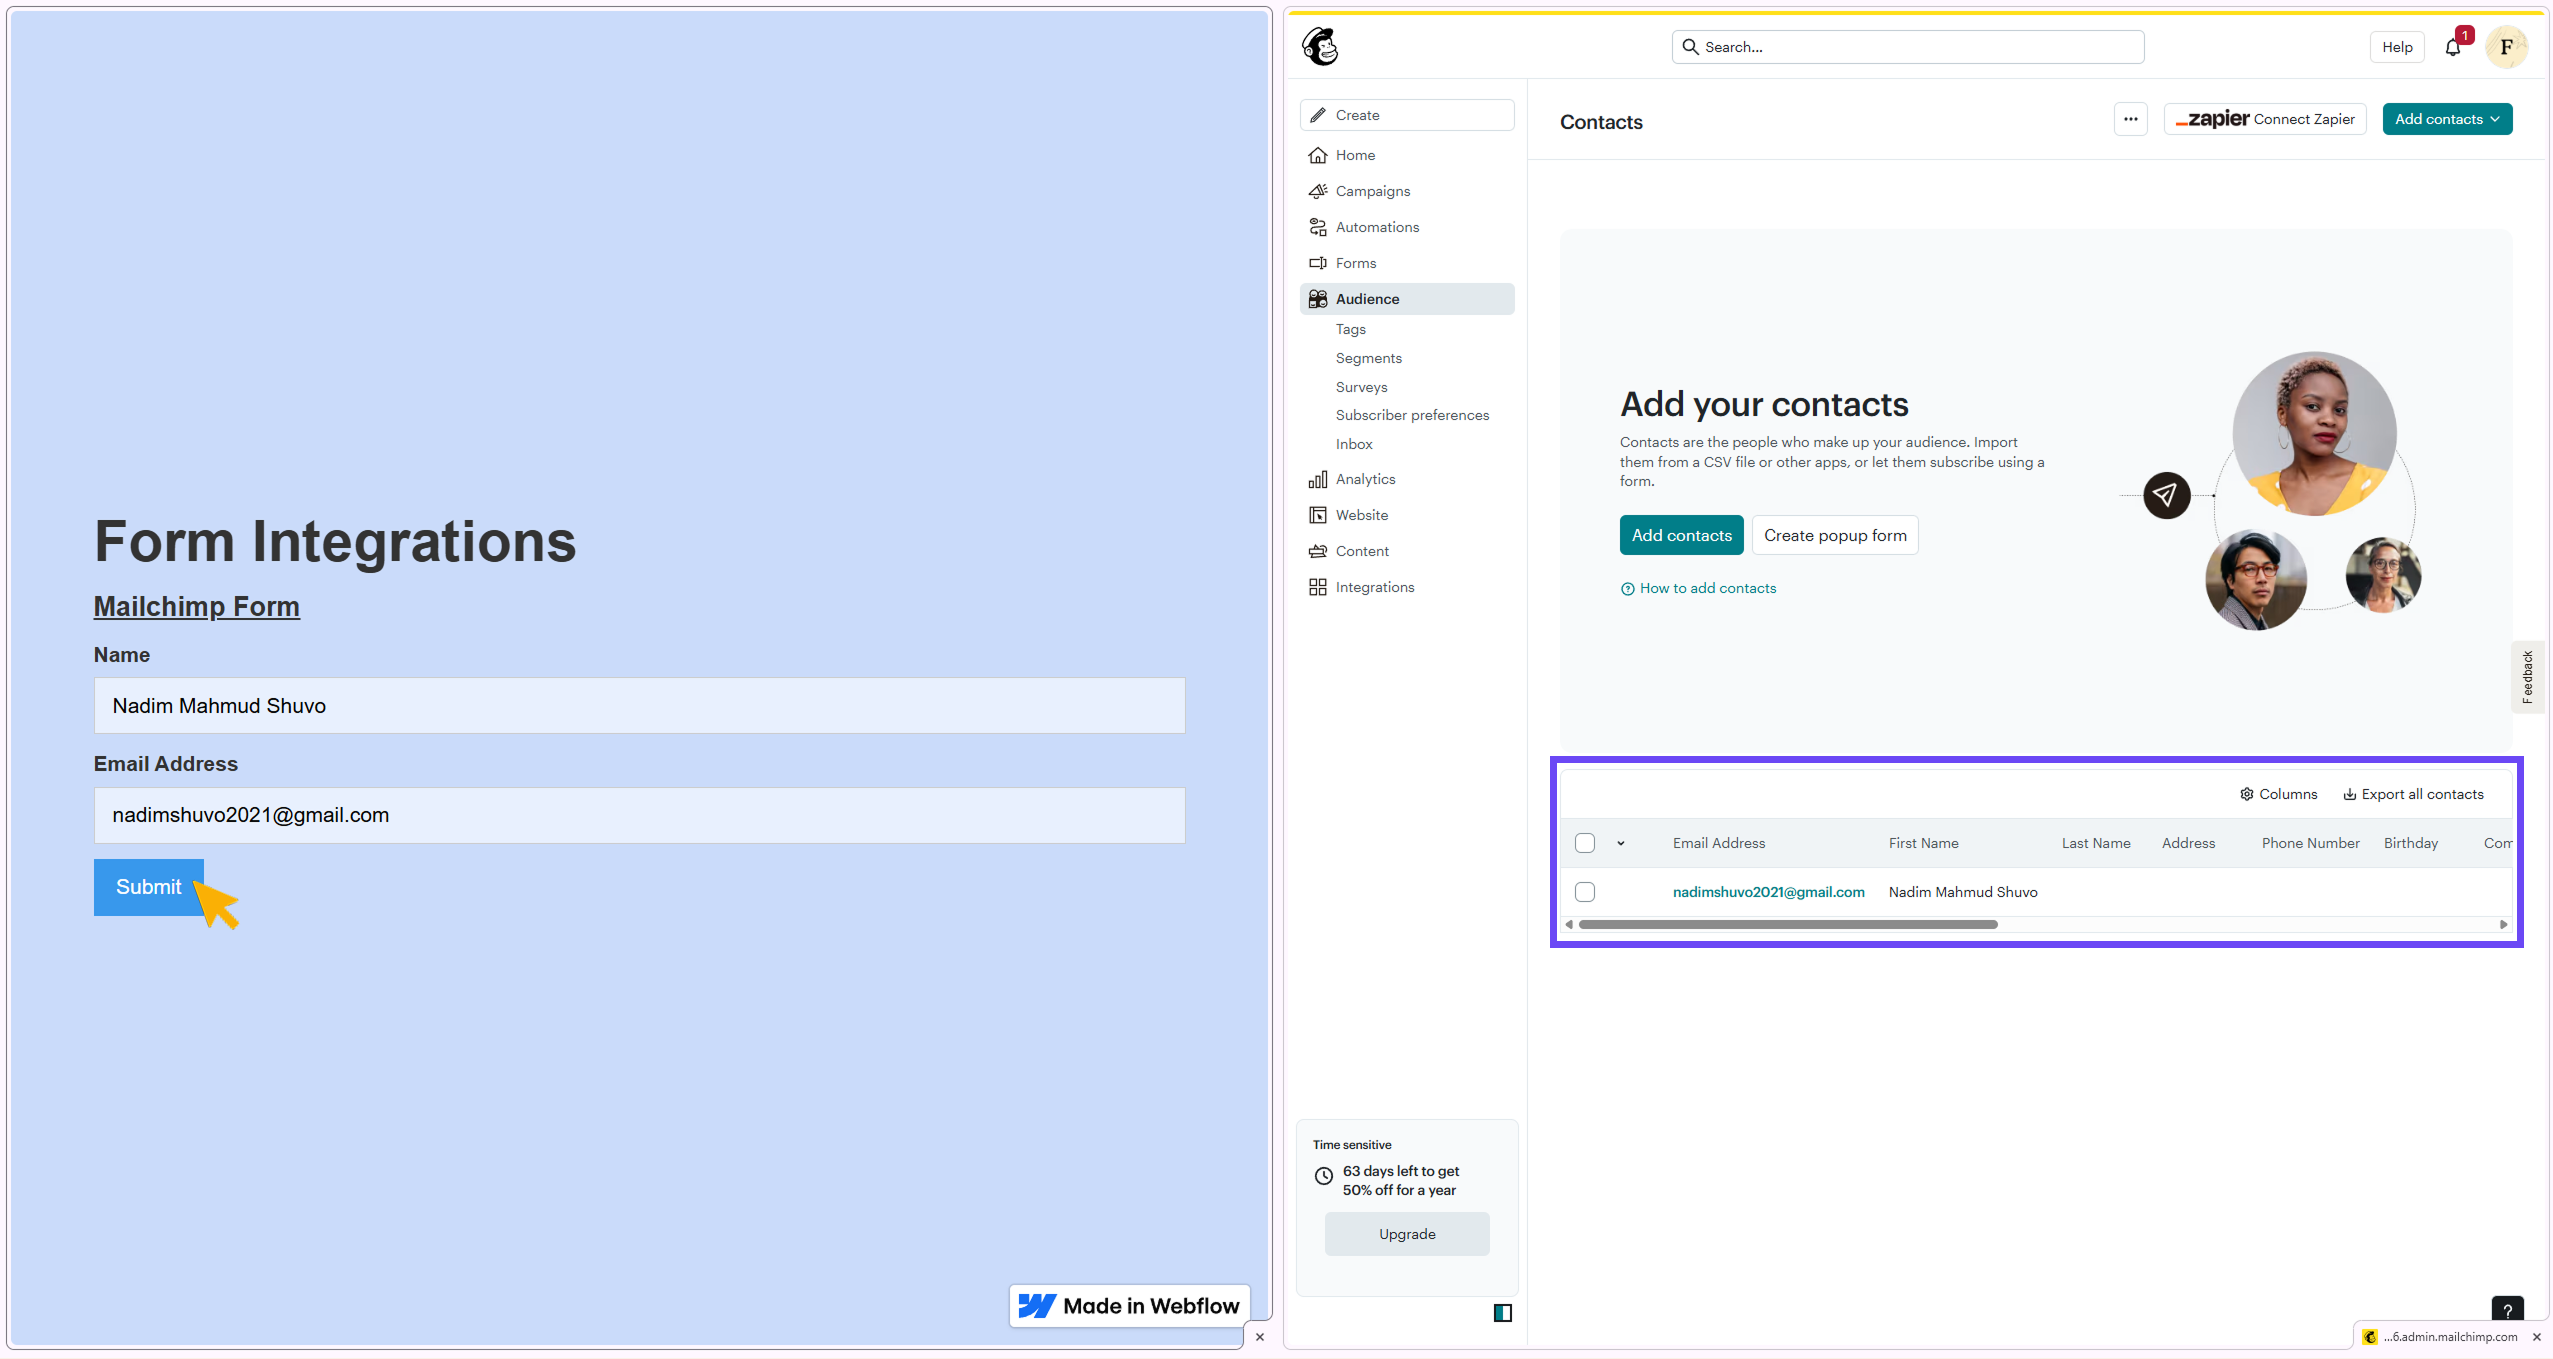Close the Webflow window popup x button
The height and width of the screenshot is (1359, 2553).
(x=1259, y=1337)
